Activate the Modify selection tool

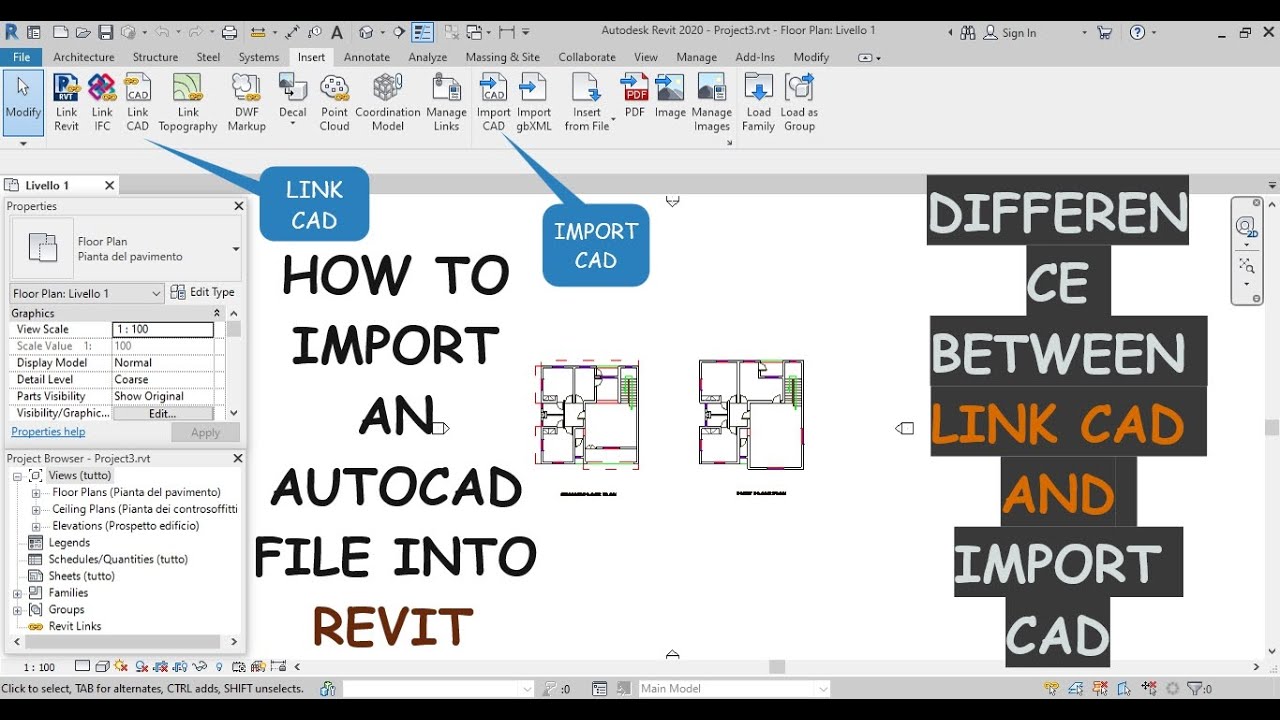23,102
